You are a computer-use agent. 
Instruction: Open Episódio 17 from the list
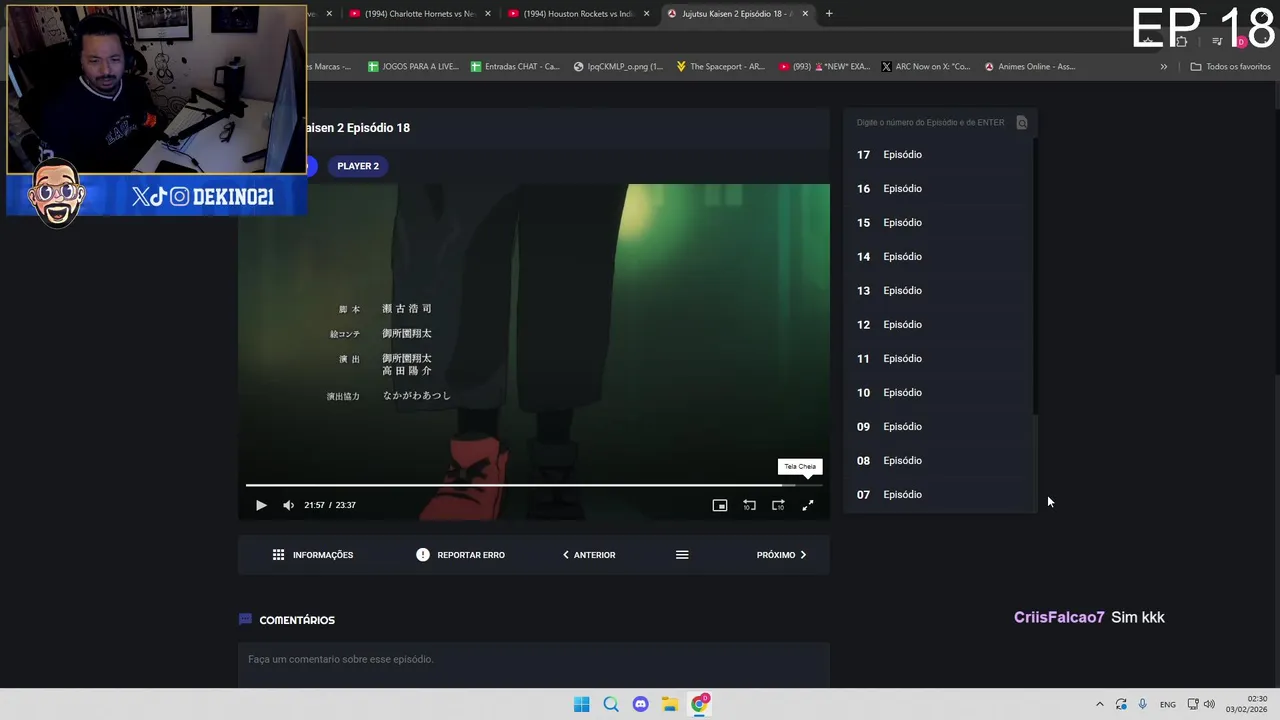point(939,155)
